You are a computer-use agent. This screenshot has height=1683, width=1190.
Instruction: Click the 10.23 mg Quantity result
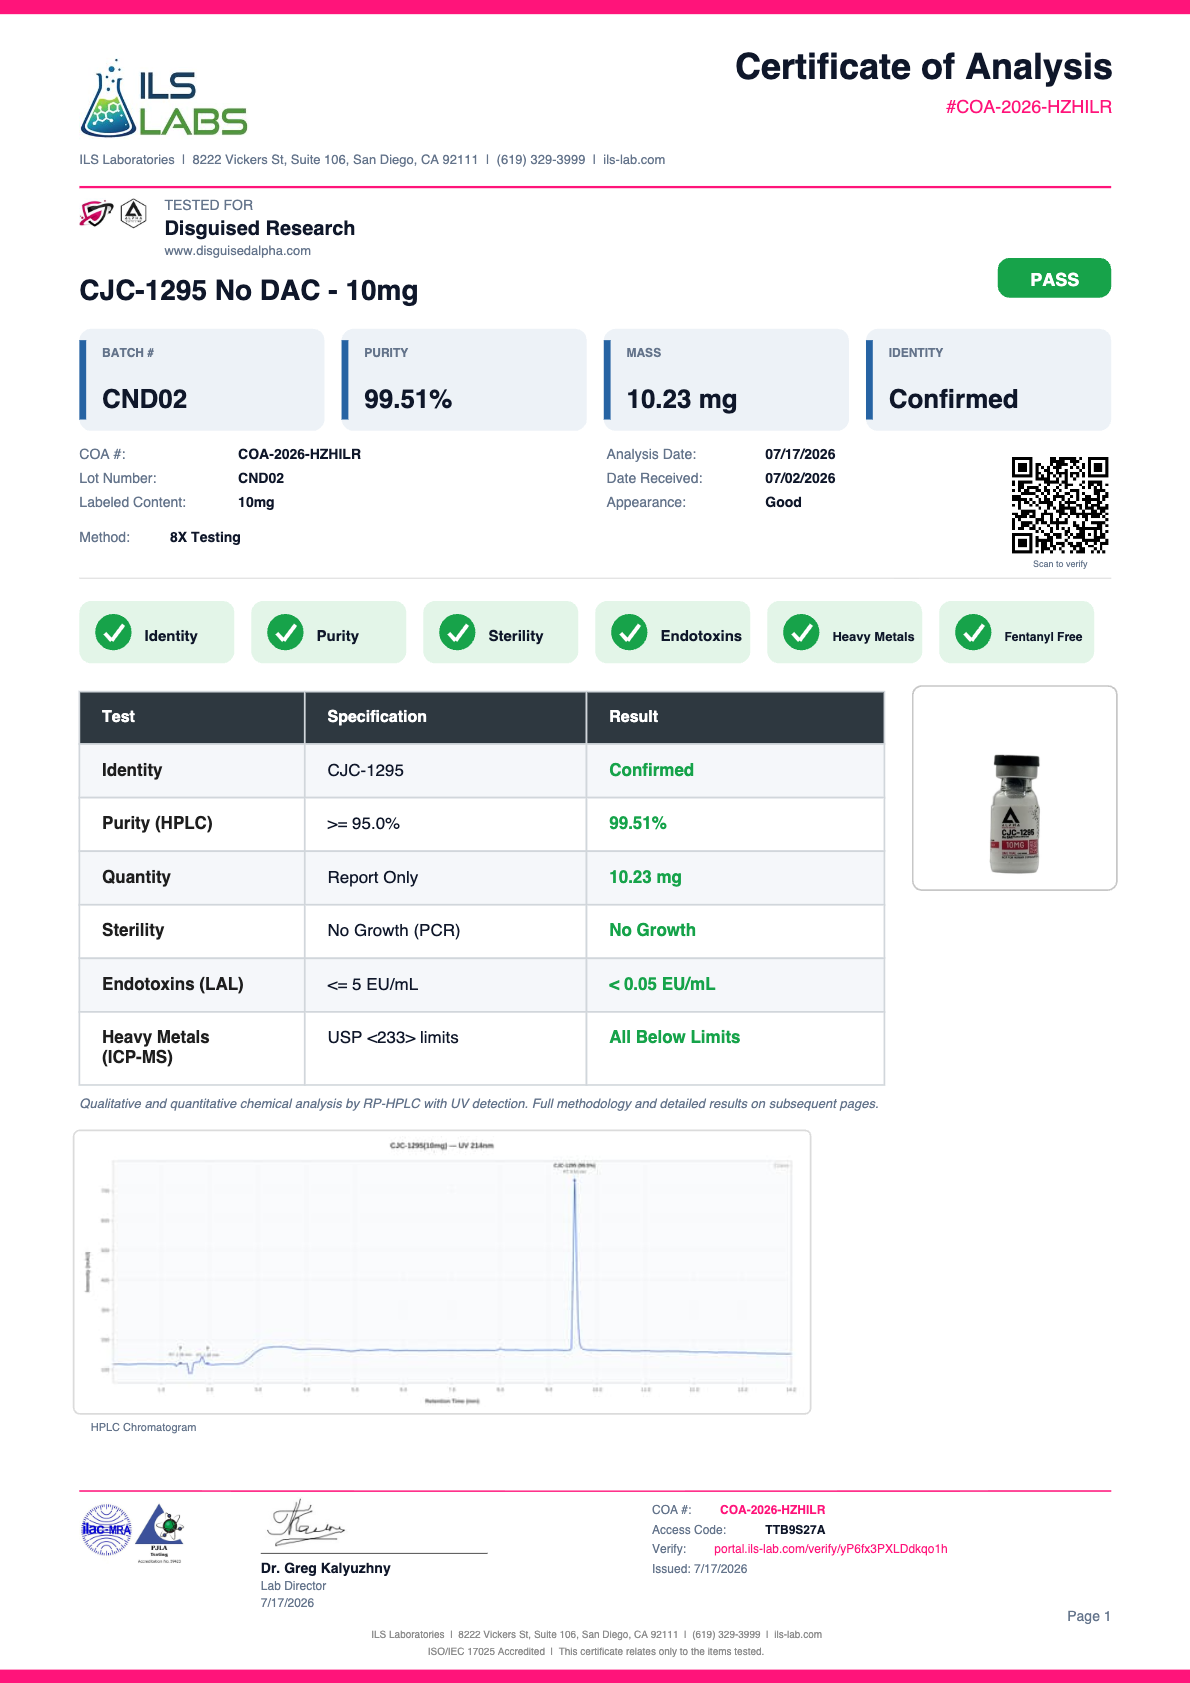click(x=645, y=877)
